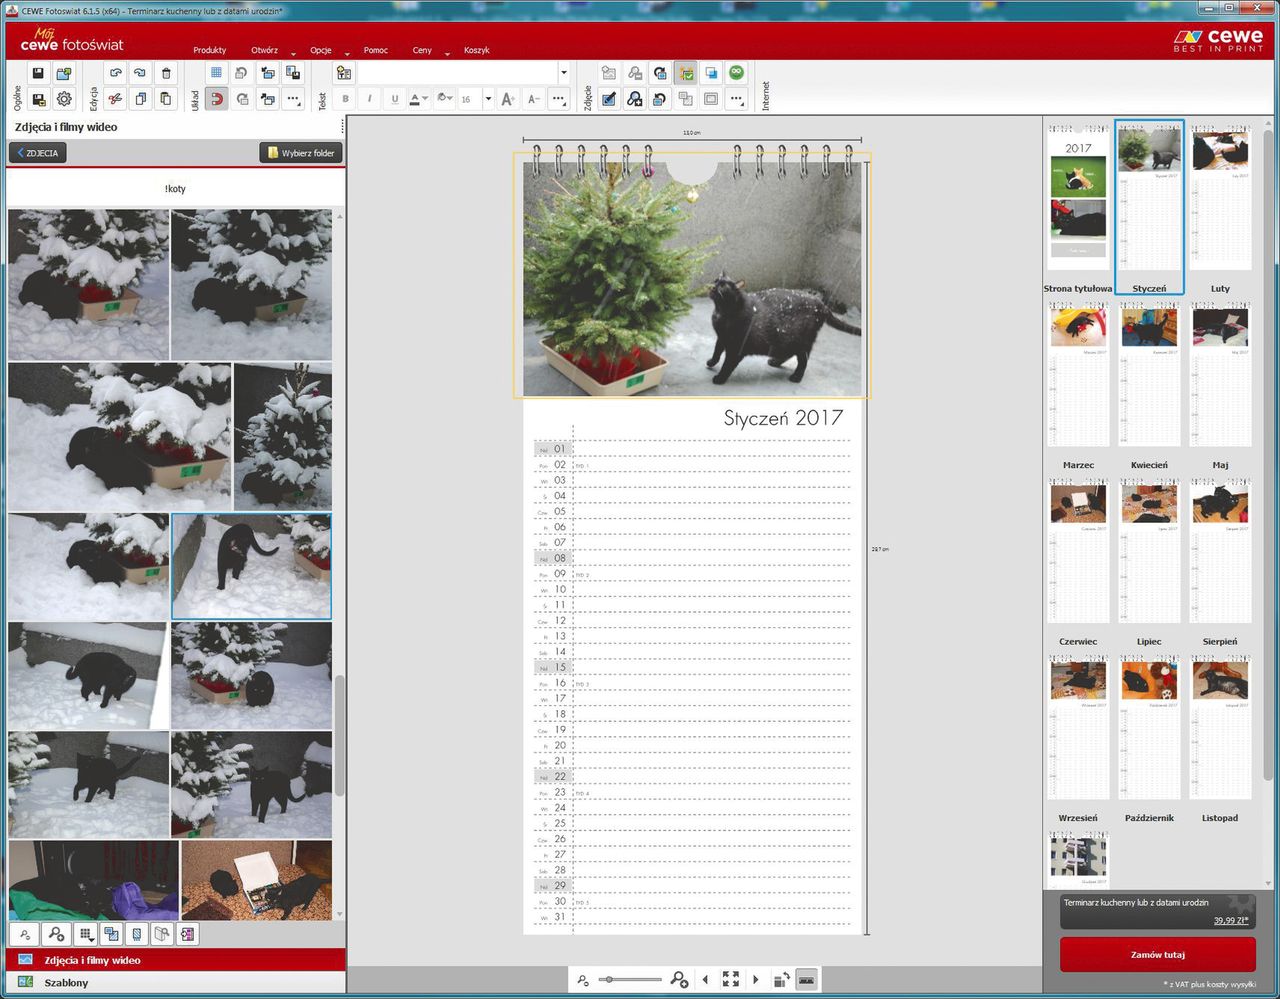Adjust the page zoom slider
Image resolution: width=1280 pixels, height=999 pixels.
[x=630, y=980]
